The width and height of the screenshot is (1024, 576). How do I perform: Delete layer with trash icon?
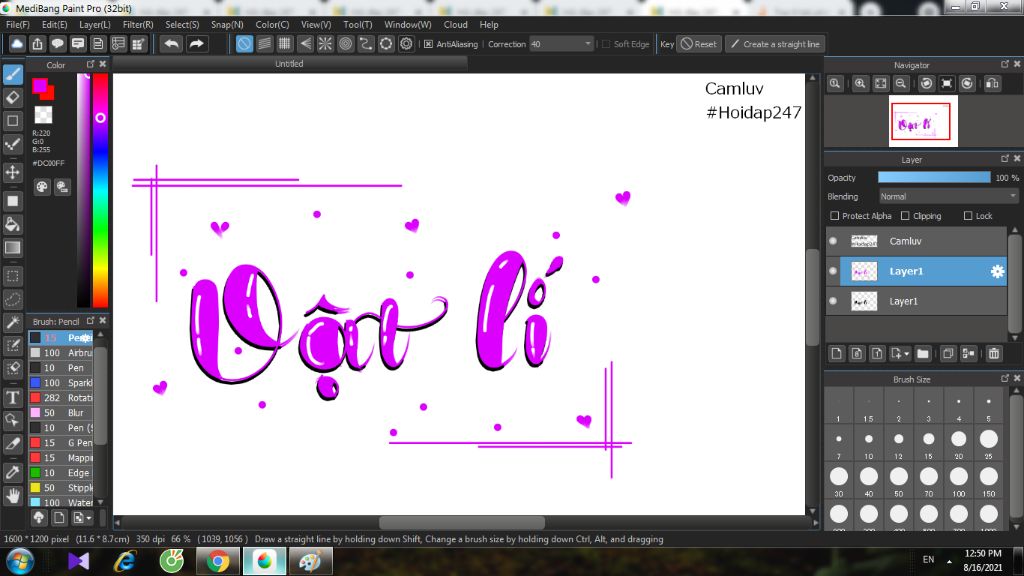tap(994, 353)
